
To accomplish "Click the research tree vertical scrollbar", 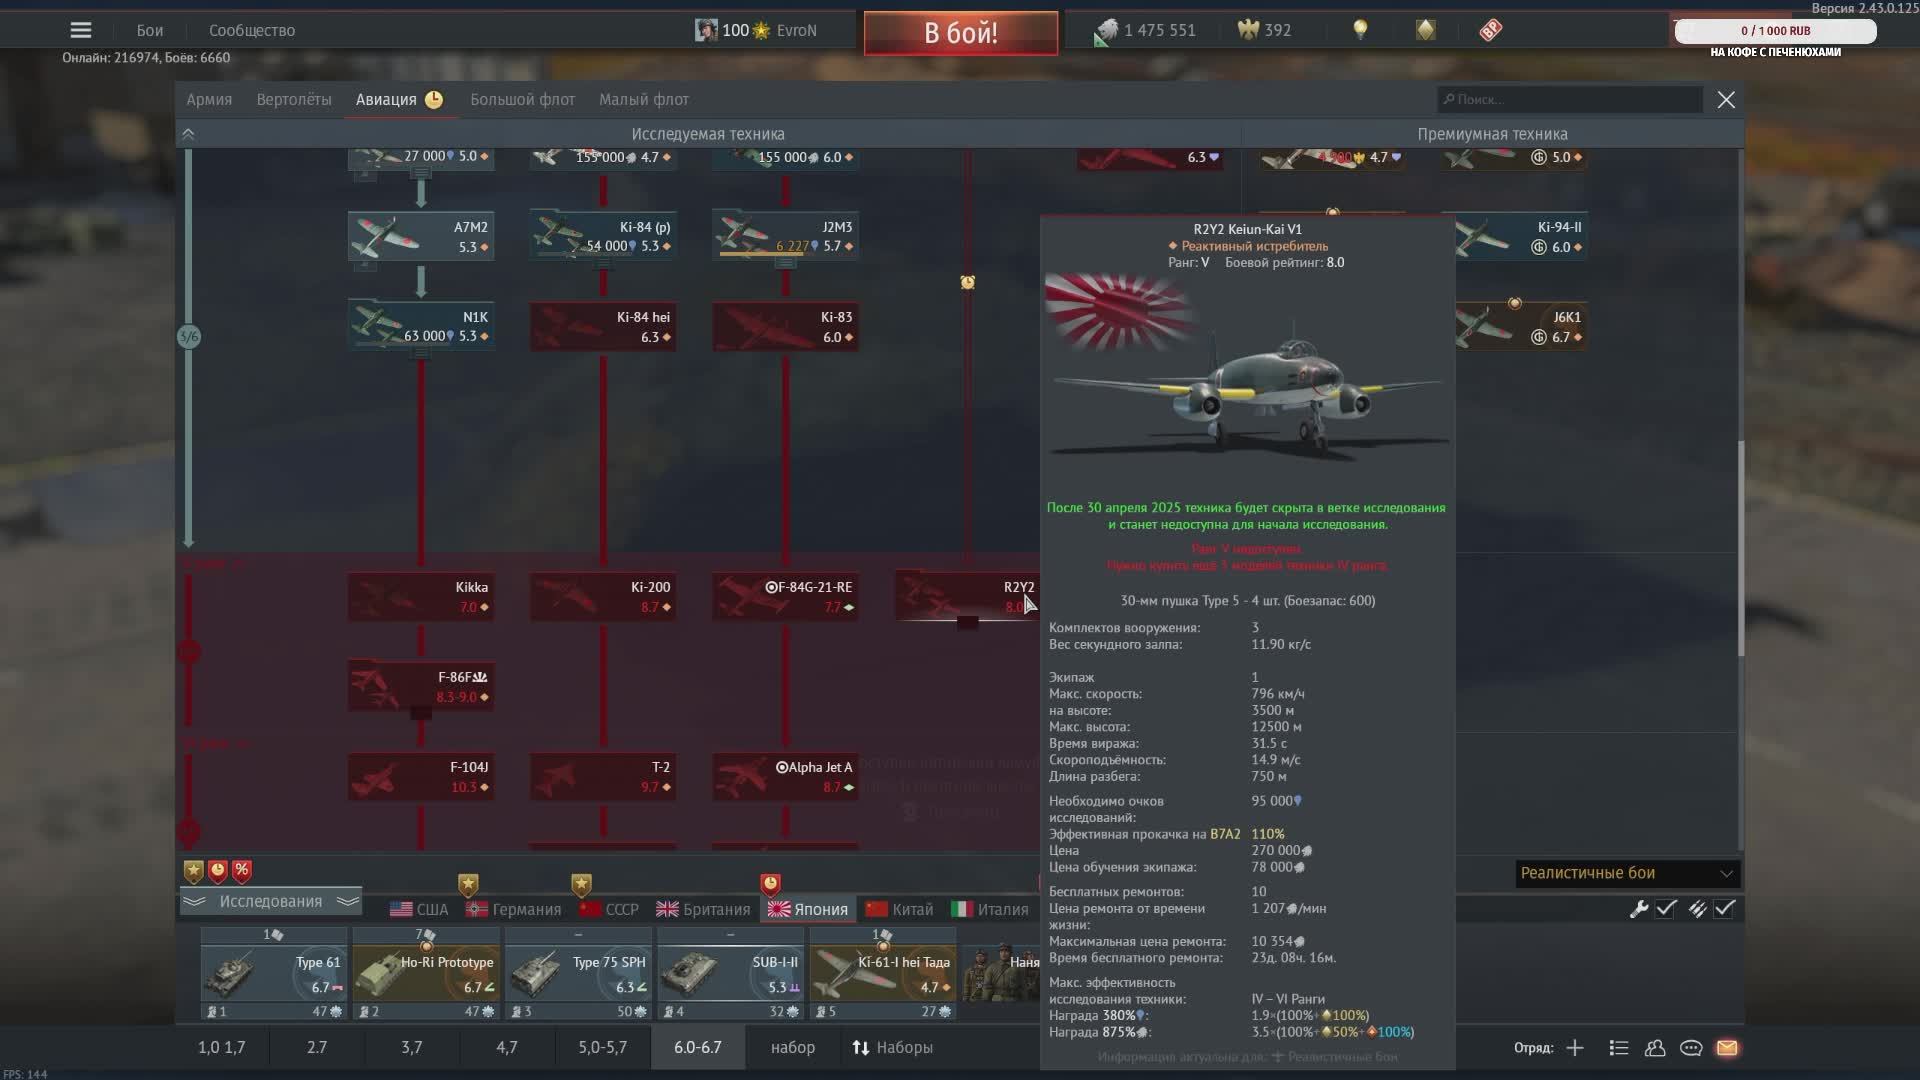I will 1740,548.
